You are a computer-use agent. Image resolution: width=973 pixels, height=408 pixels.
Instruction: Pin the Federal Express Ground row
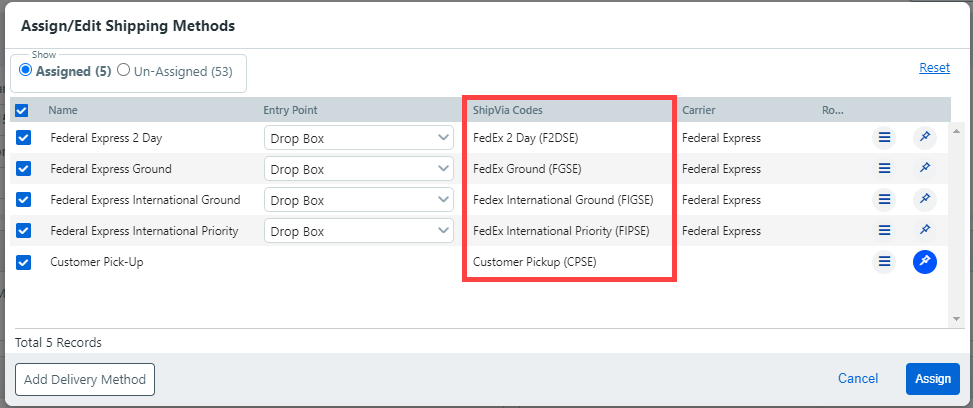(x=925, y=169)
